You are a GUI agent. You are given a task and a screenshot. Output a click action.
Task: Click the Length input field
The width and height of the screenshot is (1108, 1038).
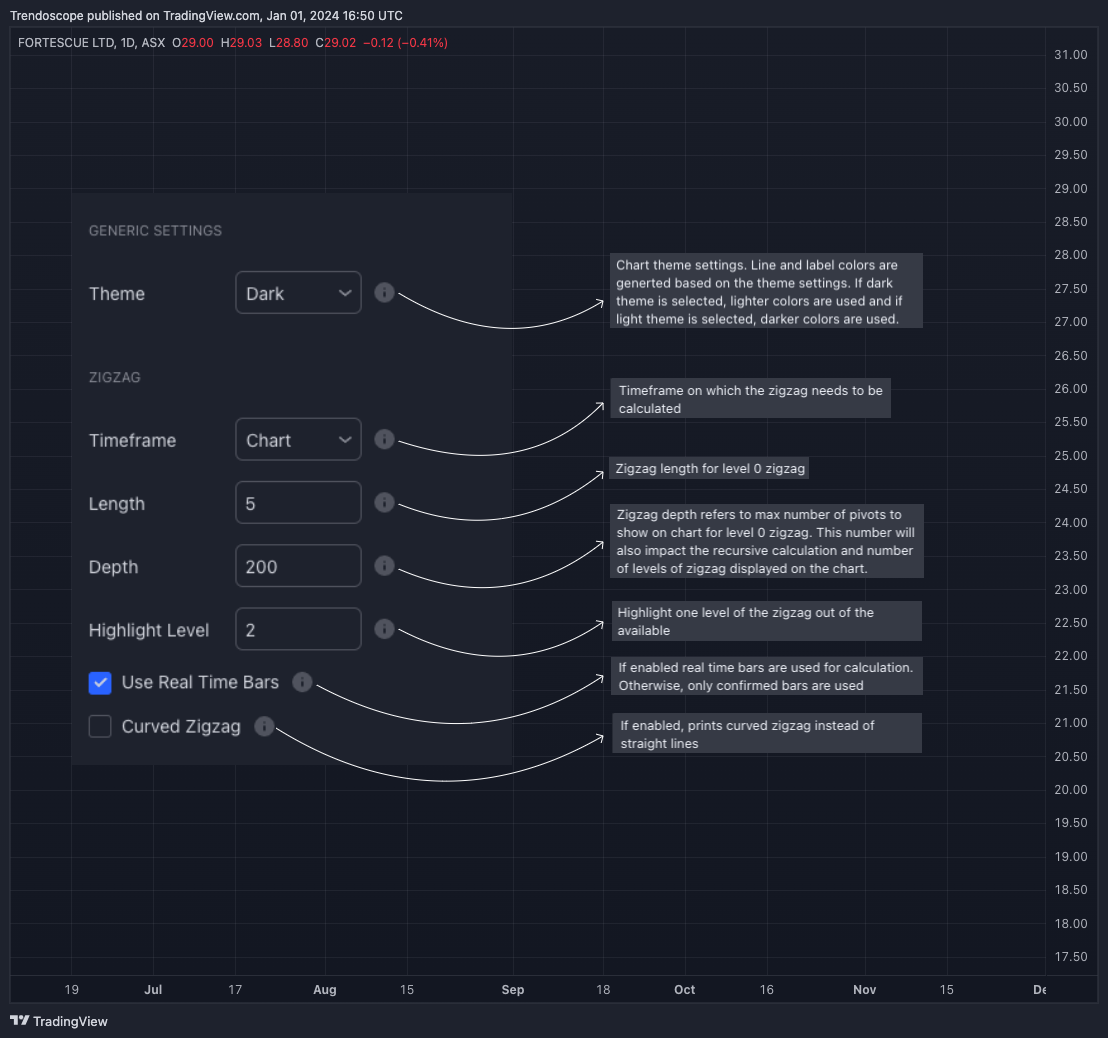pos(298,502)
